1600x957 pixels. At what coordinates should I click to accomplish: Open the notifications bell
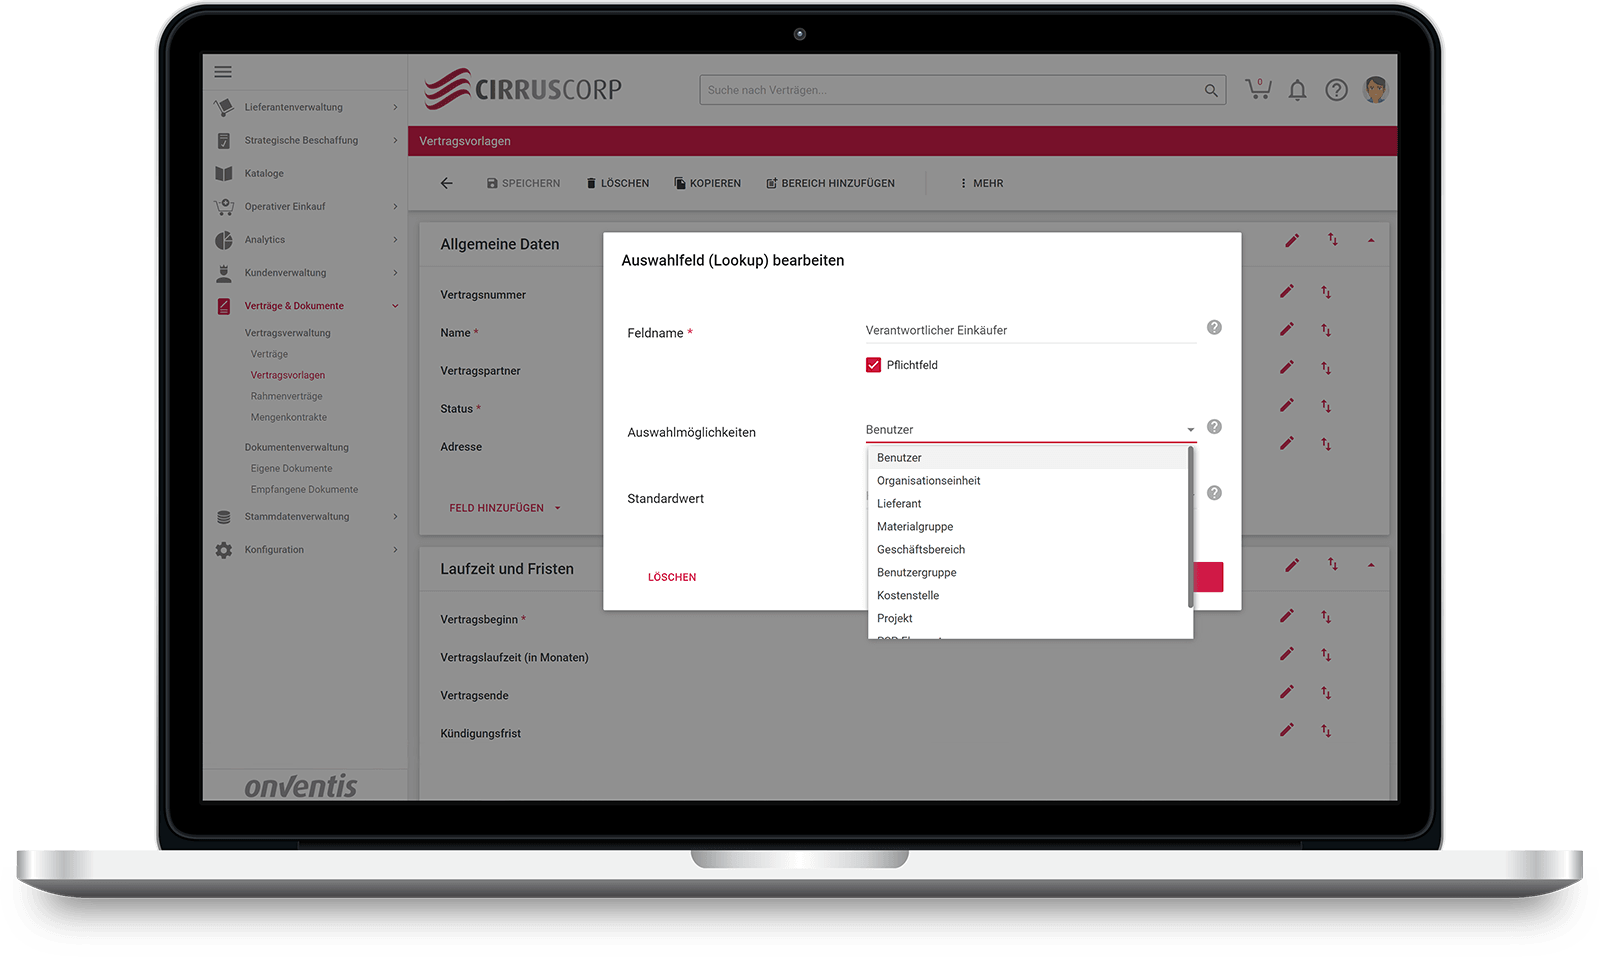(x=1297, y=91)
